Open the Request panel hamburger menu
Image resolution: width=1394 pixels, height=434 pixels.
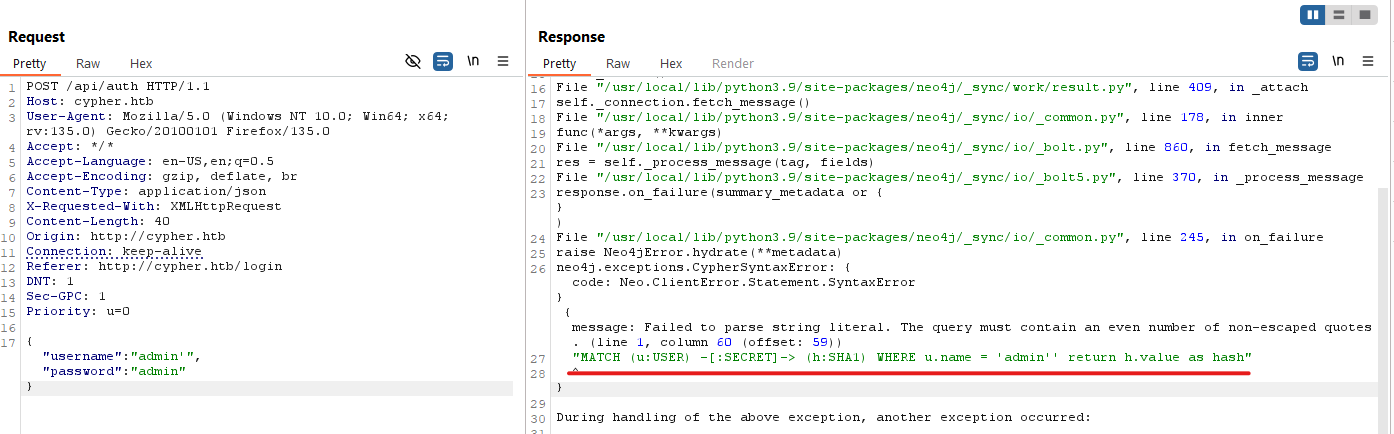[x=503, y=62]
